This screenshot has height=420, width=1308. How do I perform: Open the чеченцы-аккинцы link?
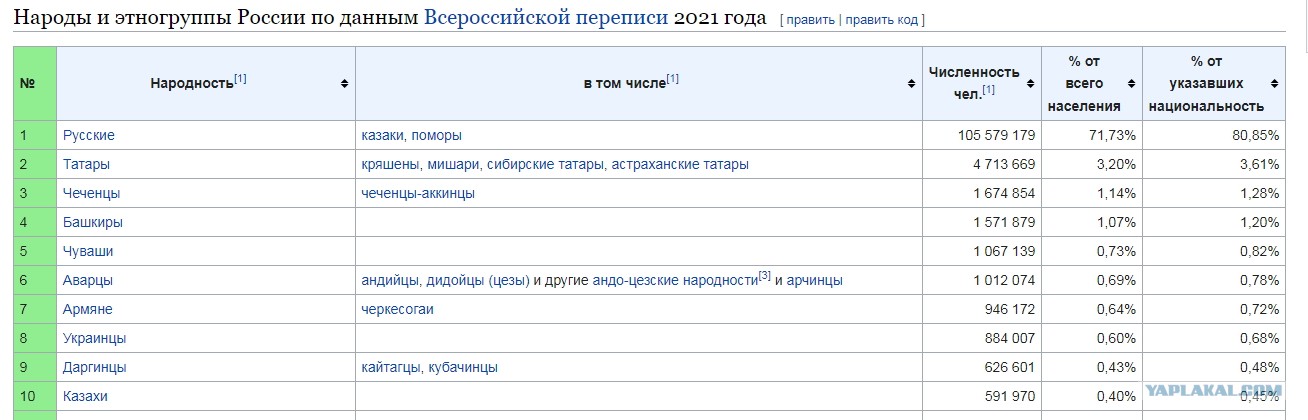(418, 193)
